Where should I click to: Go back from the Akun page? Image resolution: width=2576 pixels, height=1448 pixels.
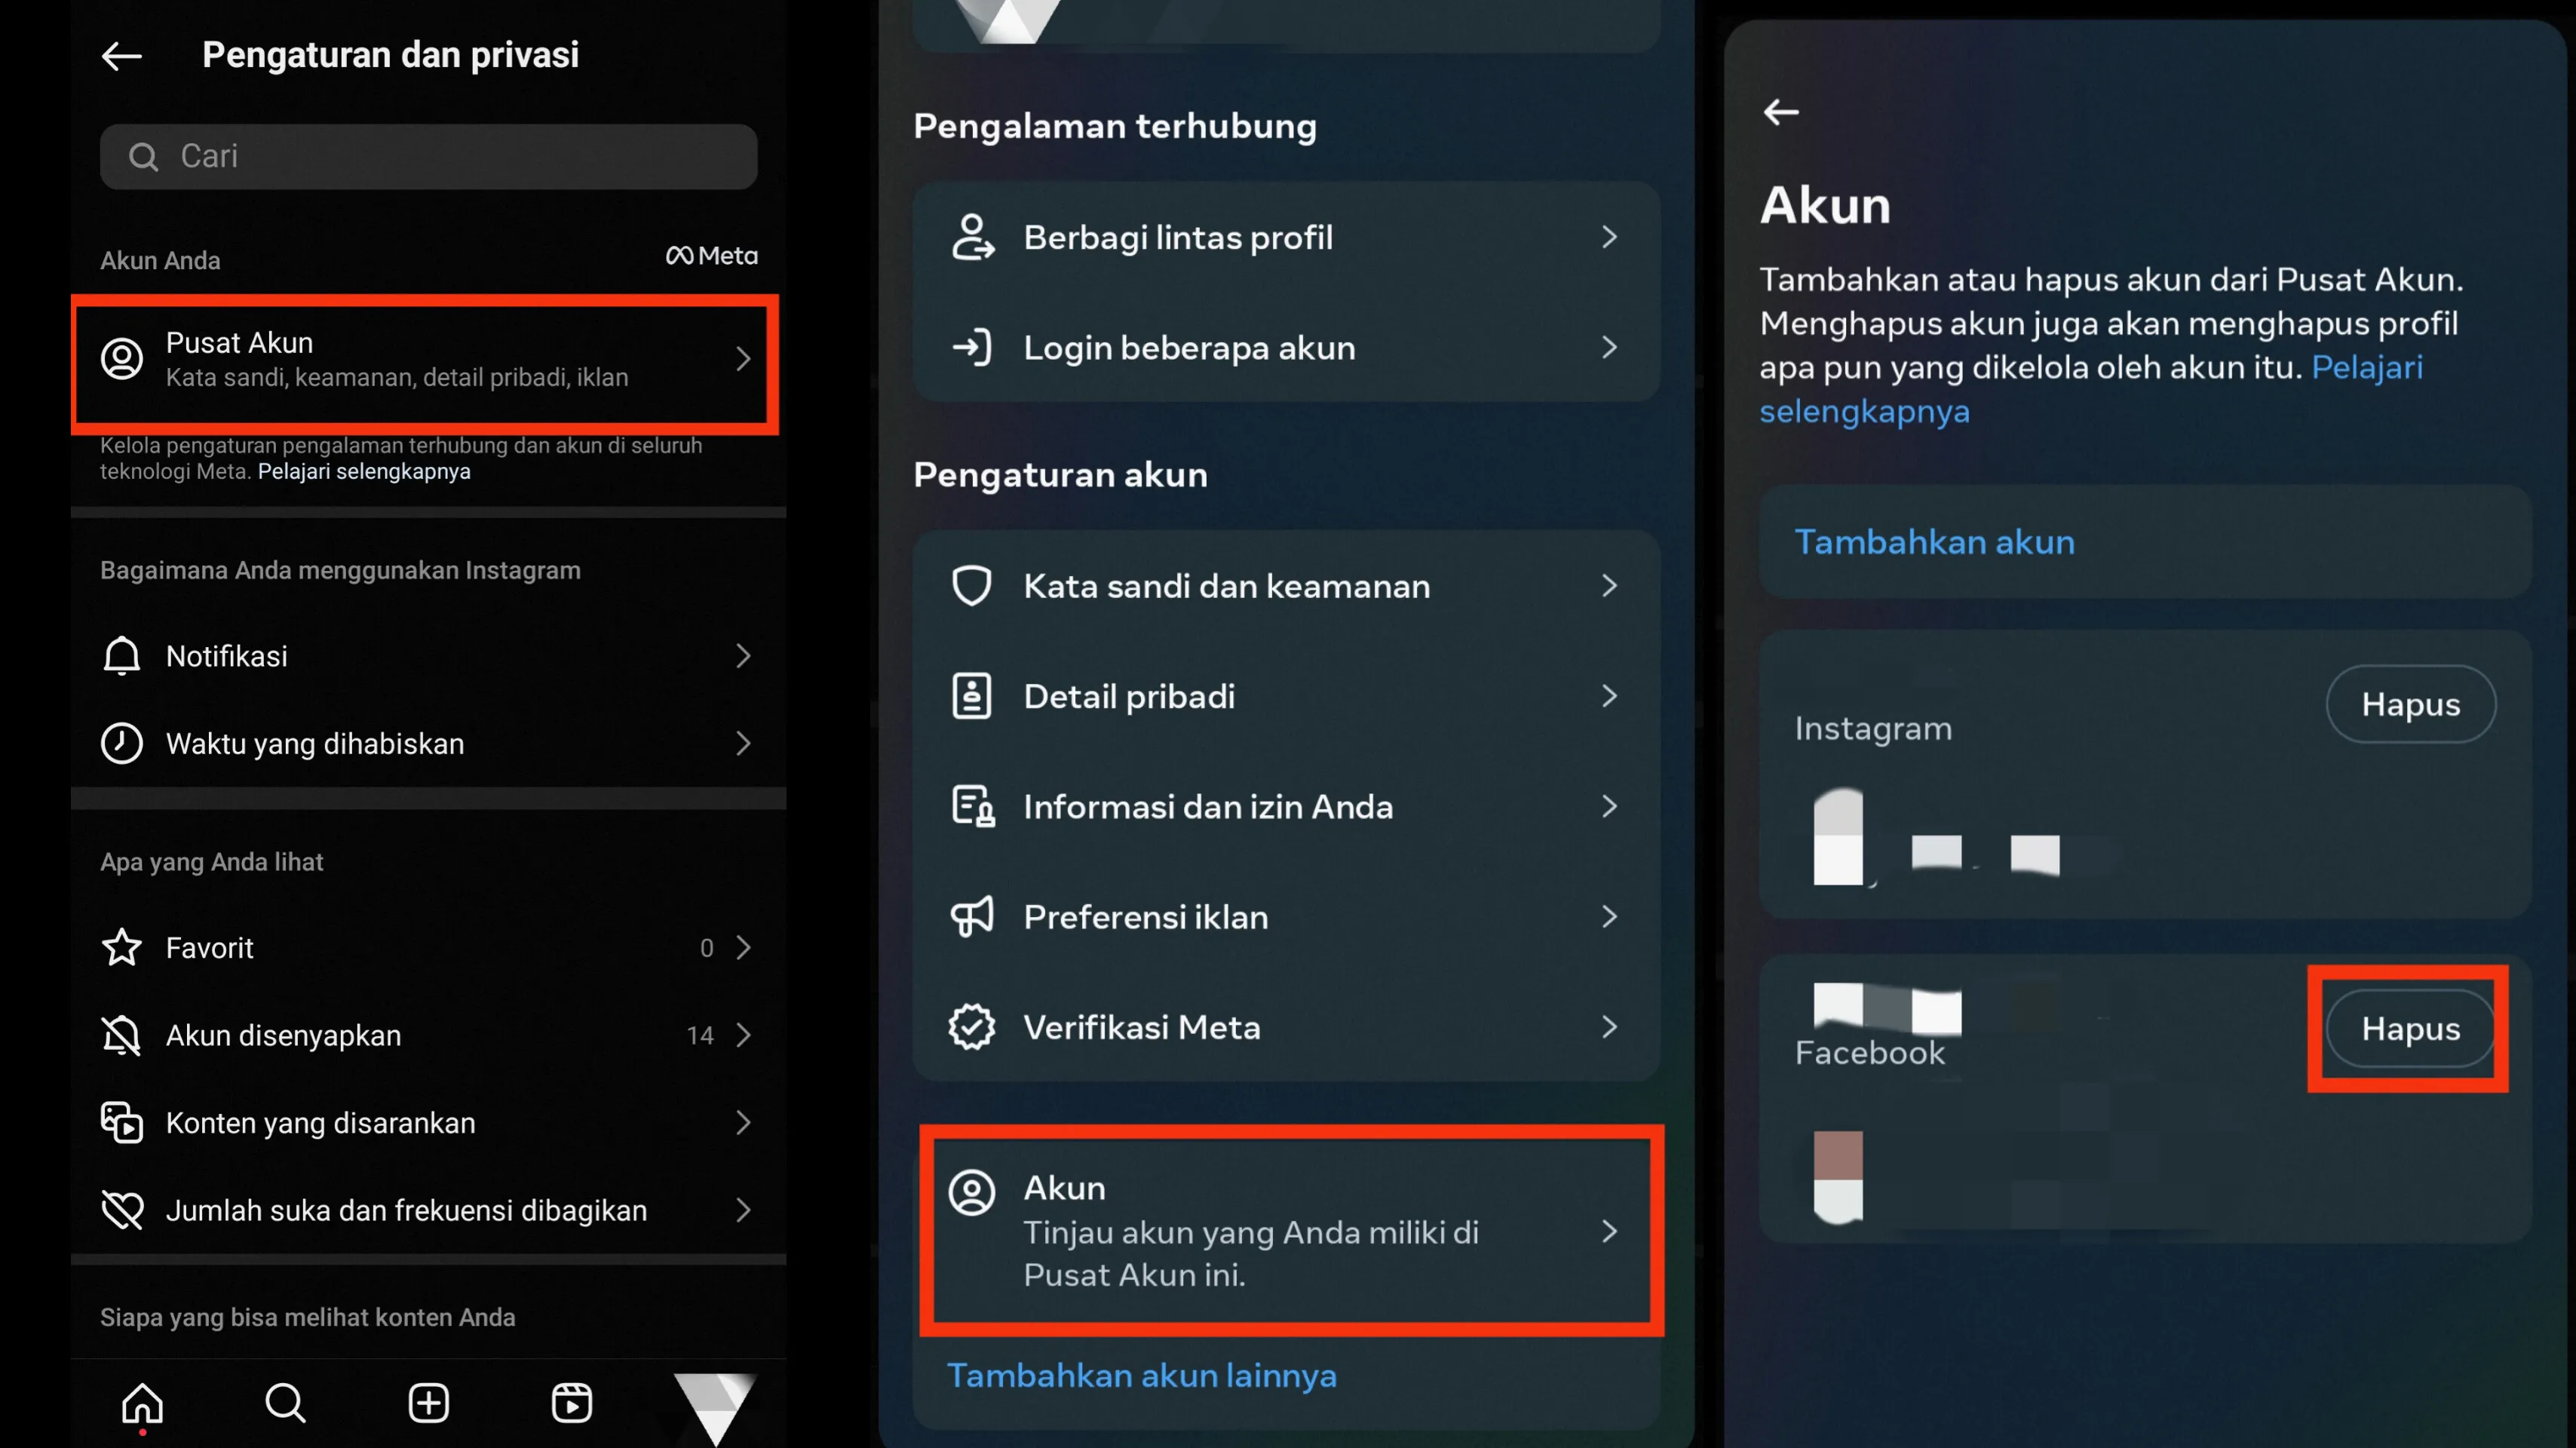pyautogui.click(x=1780, y=111)
